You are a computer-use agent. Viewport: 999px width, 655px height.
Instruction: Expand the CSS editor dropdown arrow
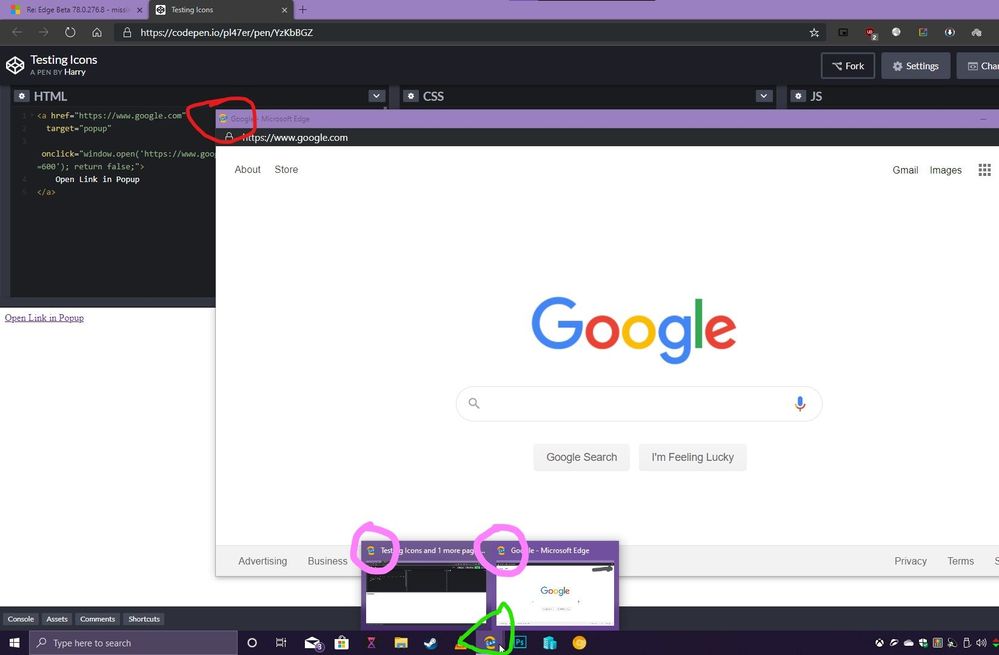(x=764, y=96)
